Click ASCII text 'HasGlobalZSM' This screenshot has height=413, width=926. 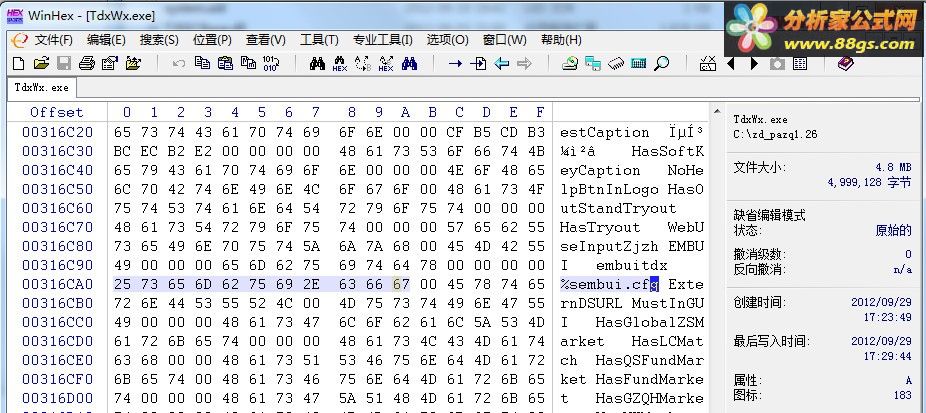coord(650,322)
